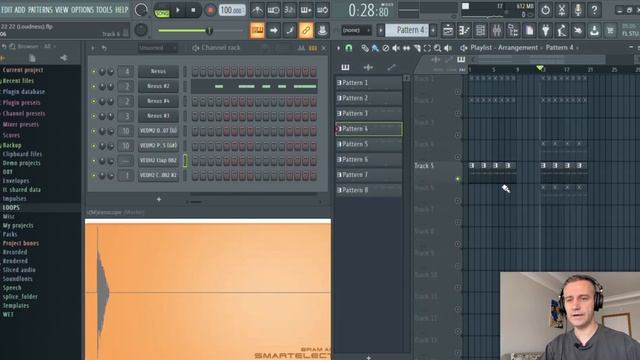
Task: Select the Paint brush tool in Playlist
Action: click(x=375, y=48)
